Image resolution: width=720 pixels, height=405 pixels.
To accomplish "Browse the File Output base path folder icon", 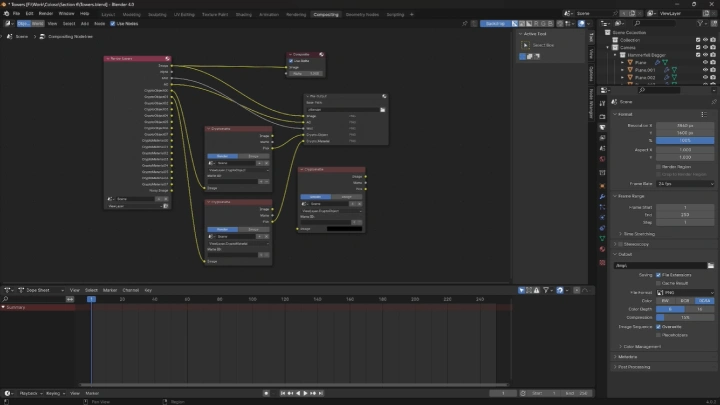I will (x=382, y=110).
